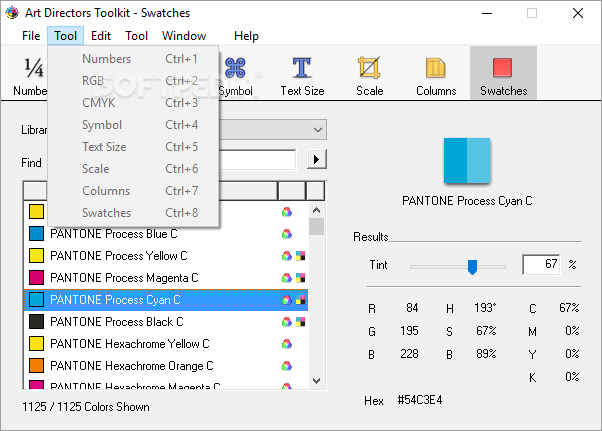Select PANTONE Hexachrome Yellow C row

click(166, 343)
